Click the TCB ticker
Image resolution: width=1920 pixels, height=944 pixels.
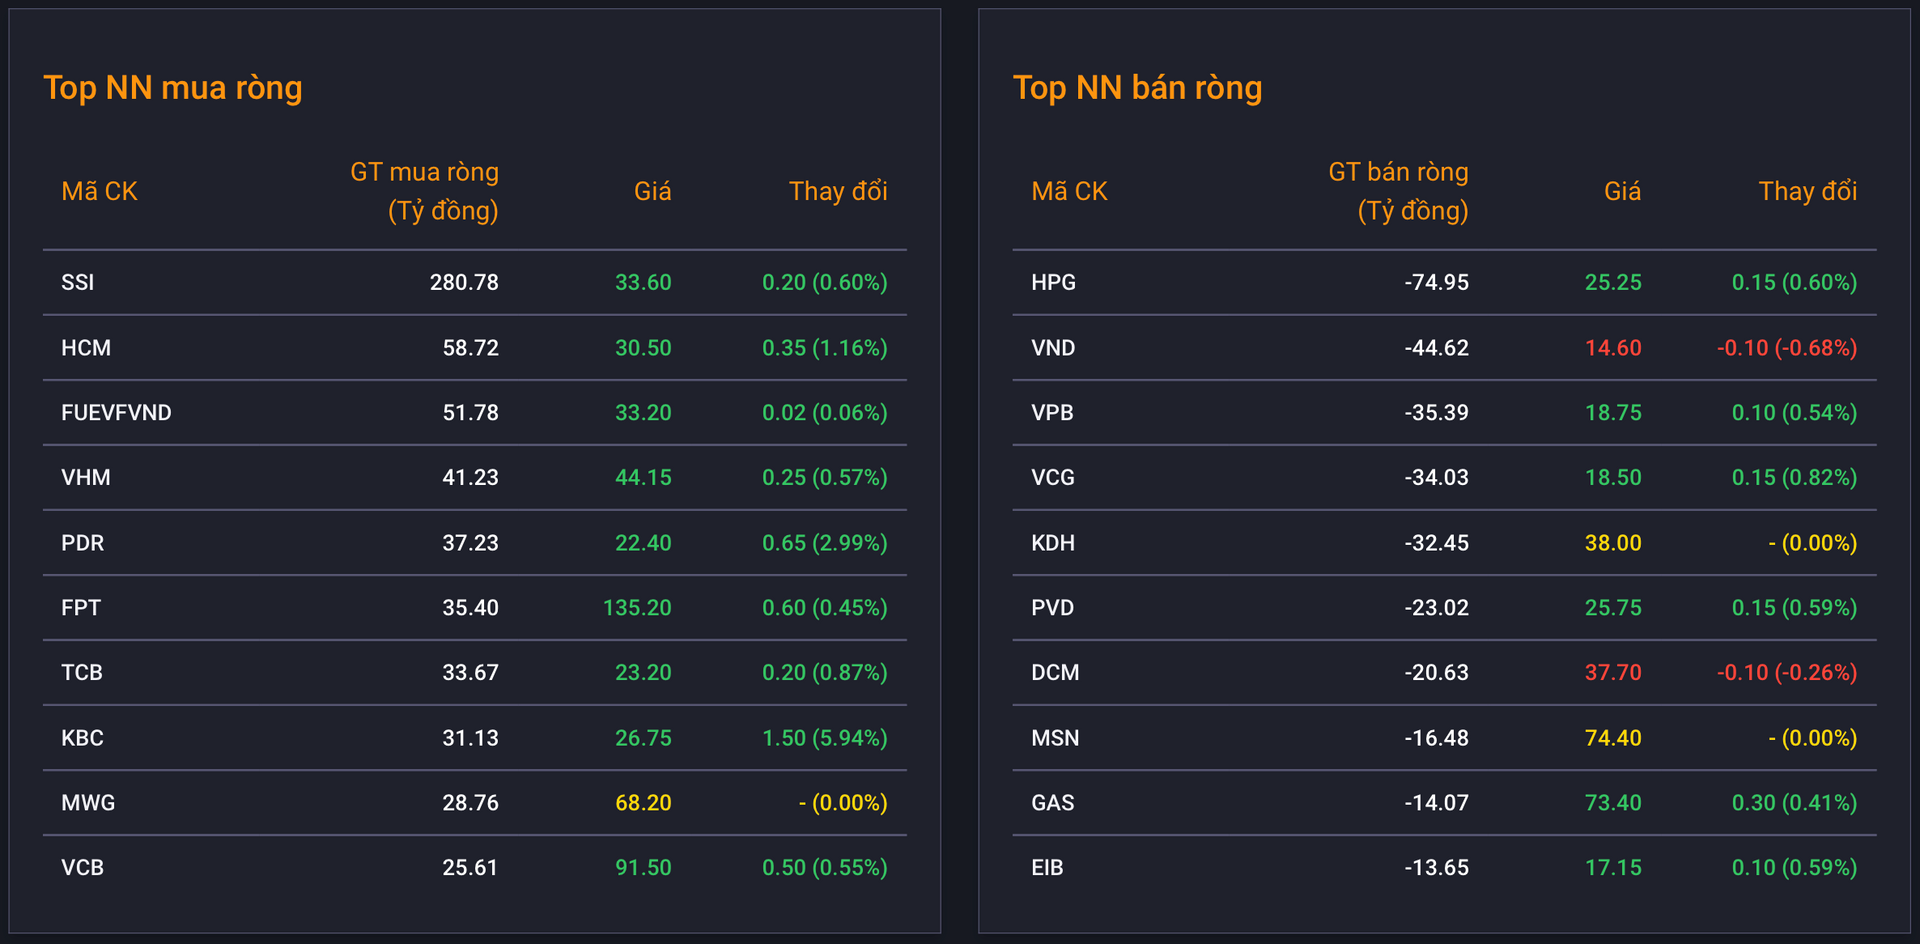[82, 673]
